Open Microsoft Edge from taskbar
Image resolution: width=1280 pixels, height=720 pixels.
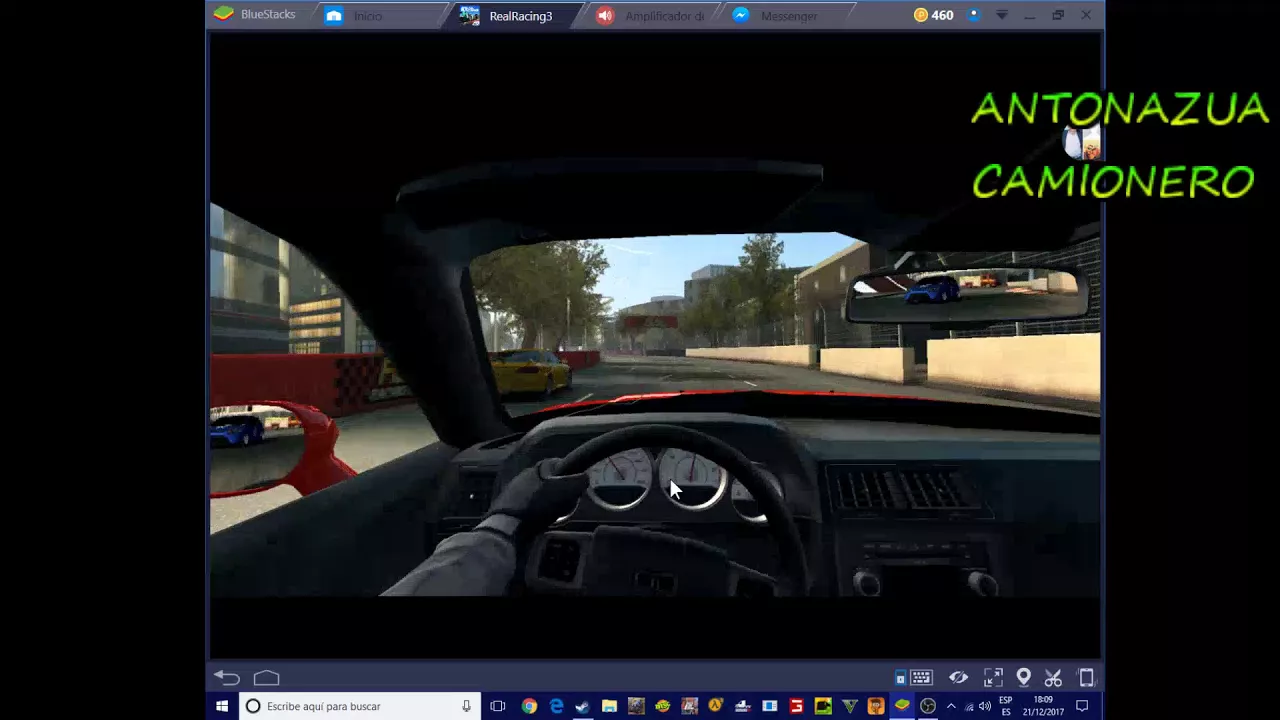(556, 706)
